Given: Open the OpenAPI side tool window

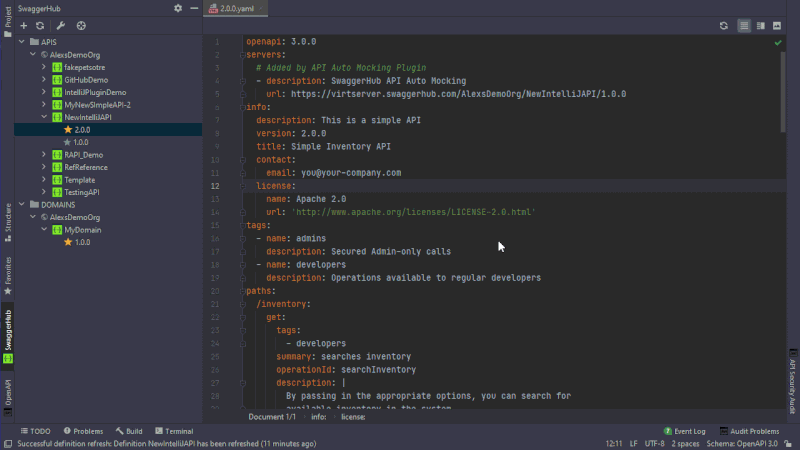Looking at the screenshot, I should 8,397.
